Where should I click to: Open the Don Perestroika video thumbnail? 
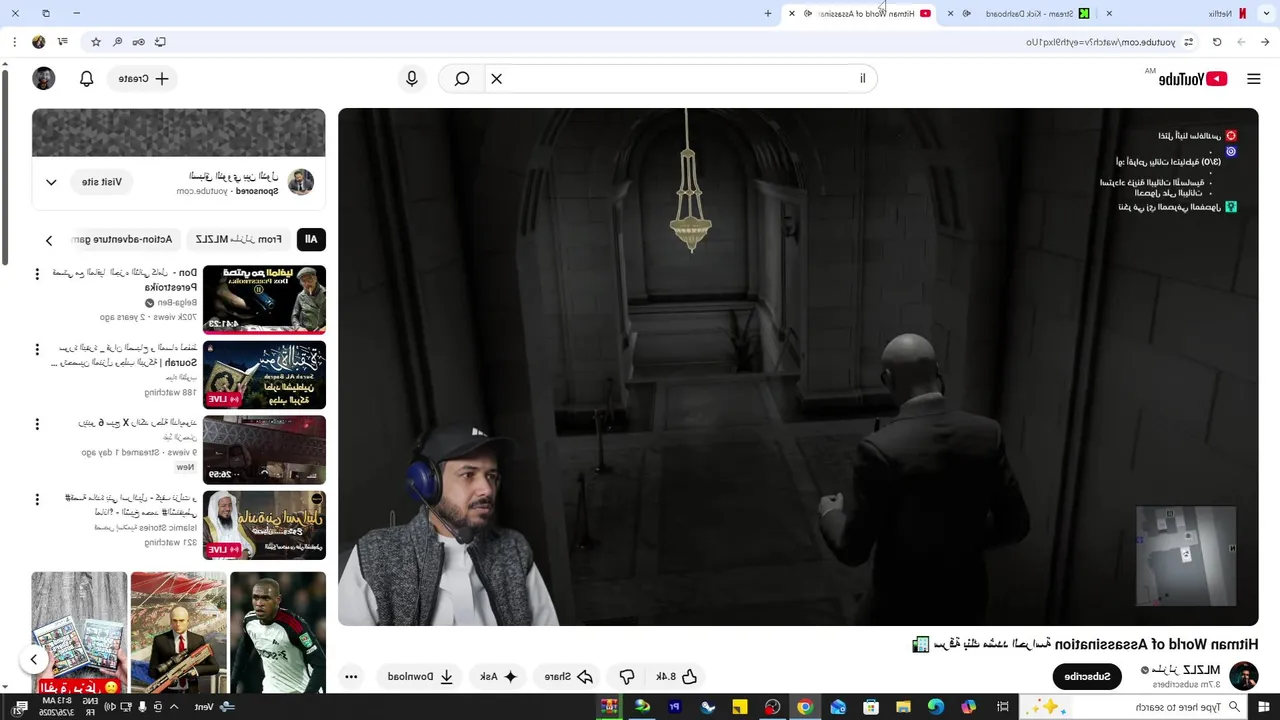point(264,299)
